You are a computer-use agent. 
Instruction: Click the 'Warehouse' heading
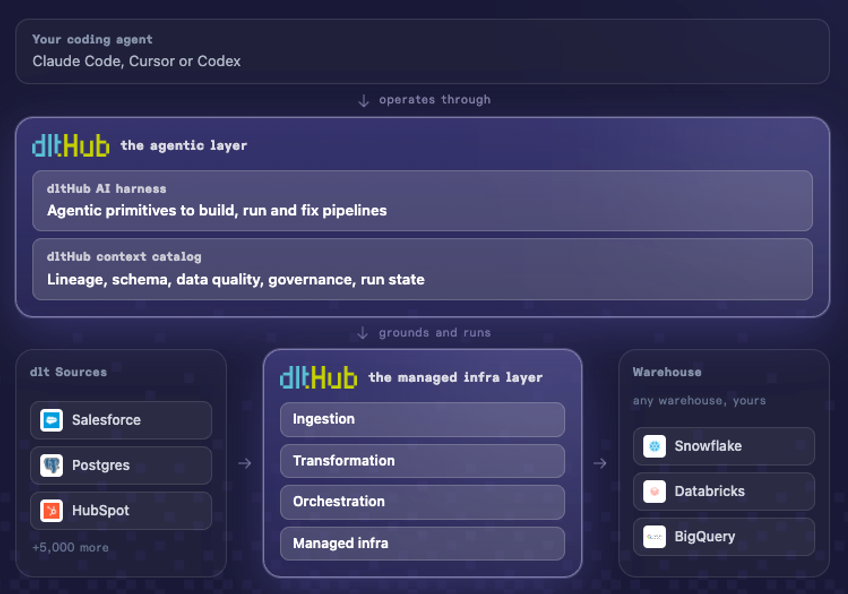(667, 372)
